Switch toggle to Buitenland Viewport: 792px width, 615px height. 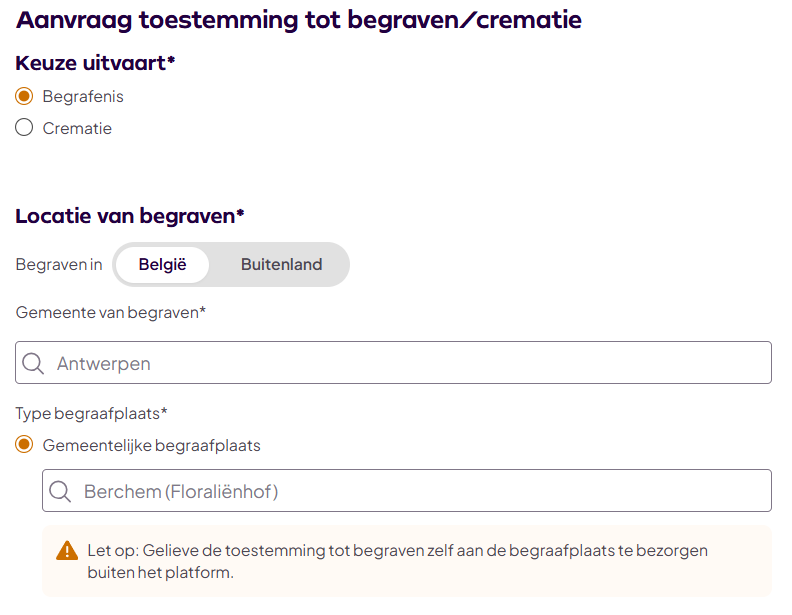click(x=281, y=265)
